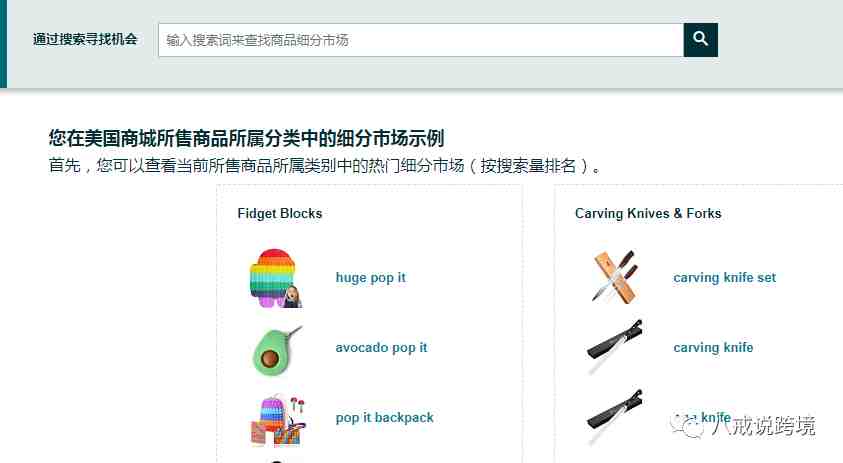The height and width of the screenshot is (463, 843).
Task: Open the 'avocado pop it' link
Action: click(x=381, y=347)
